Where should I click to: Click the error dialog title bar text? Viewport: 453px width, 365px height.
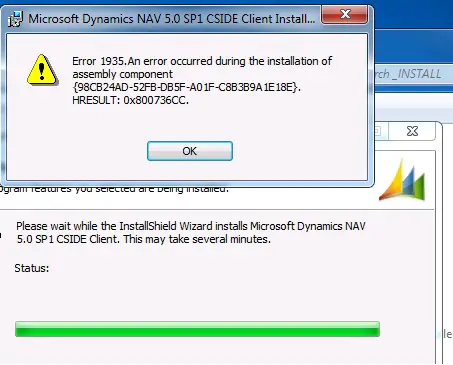tap(171, 19)
